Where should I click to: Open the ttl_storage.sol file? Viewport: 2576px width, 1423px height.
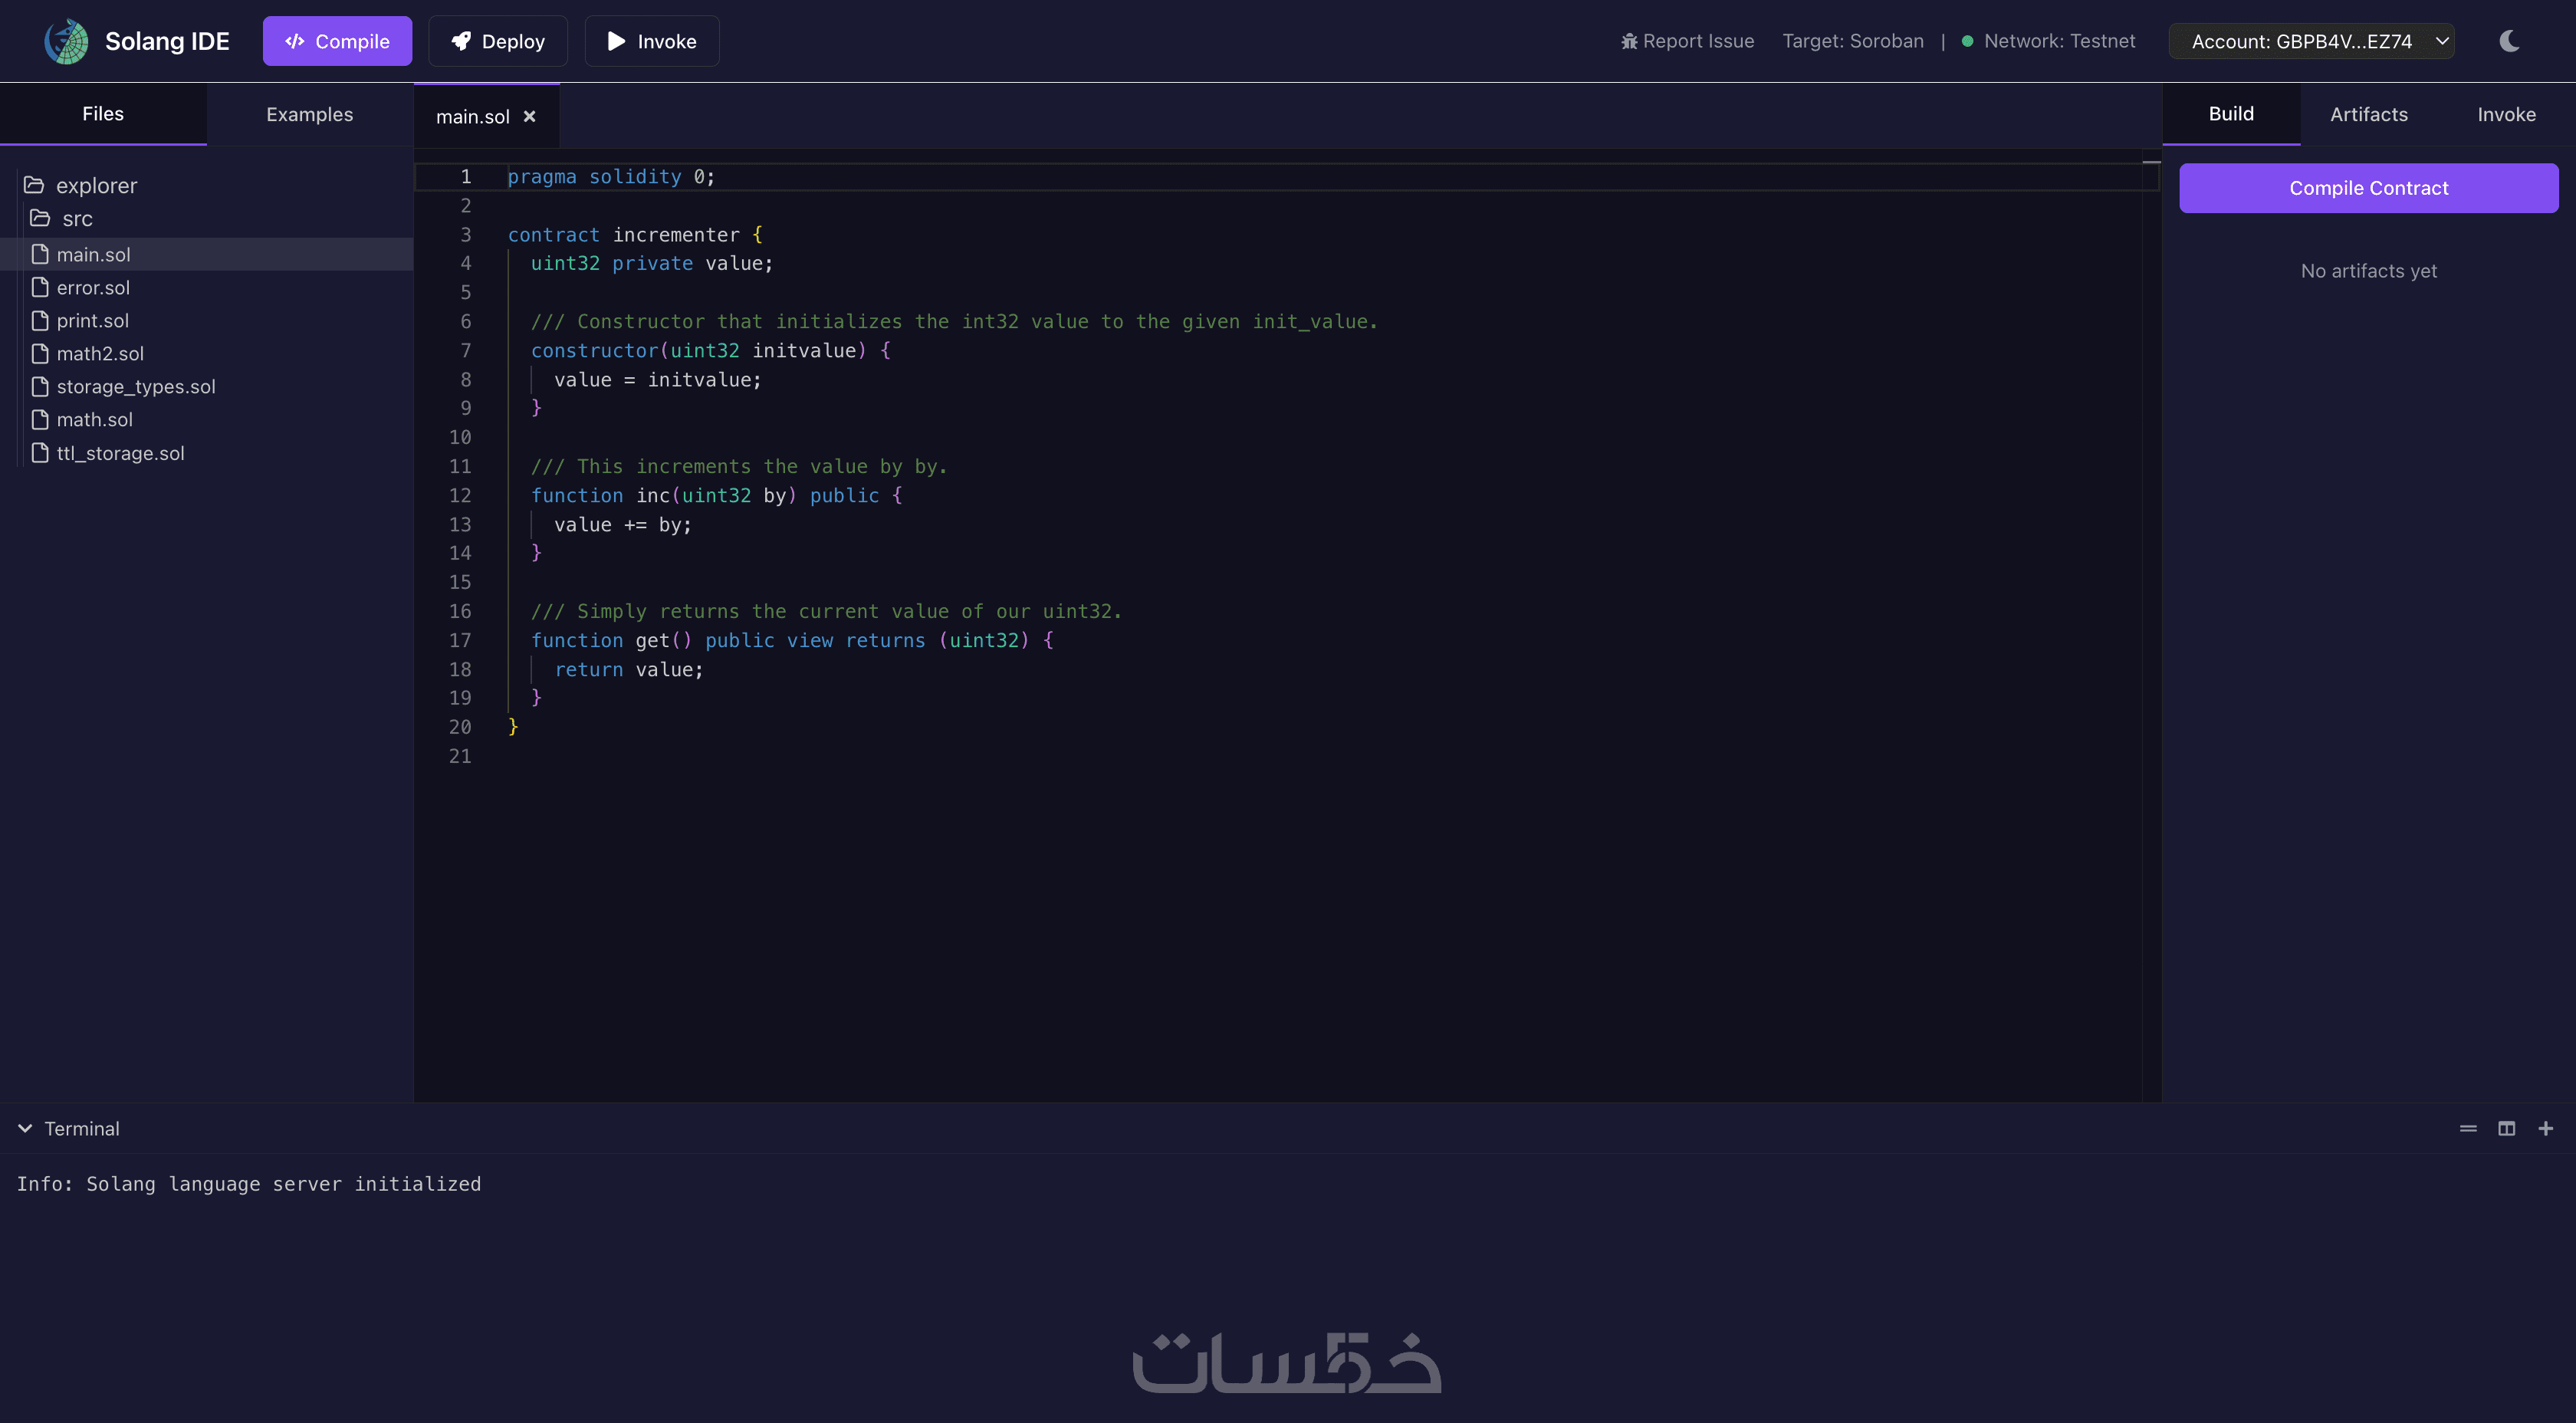pyautogui.click(x=120, y=453)
